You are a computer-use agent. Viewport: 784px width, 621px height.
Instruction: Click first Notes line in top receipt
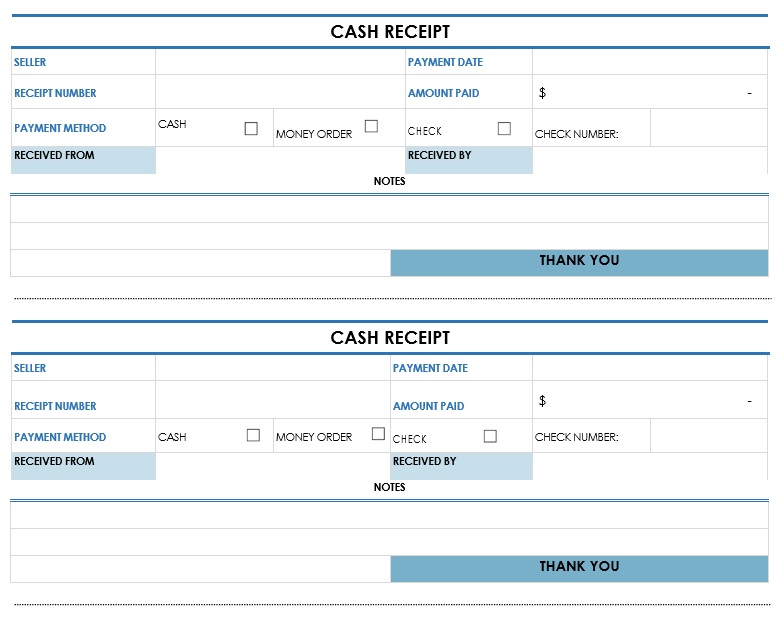click(389, 209)
